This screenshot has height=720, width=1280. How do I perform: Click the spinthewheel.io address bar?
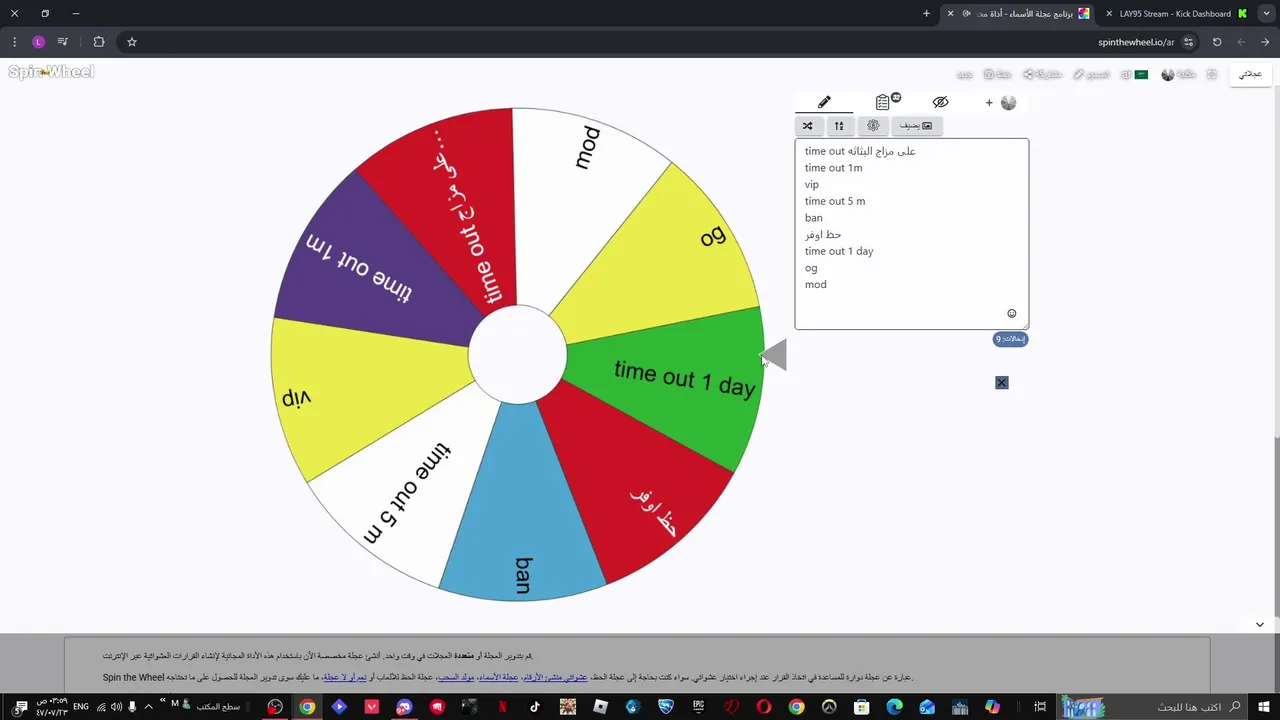coord(1136,42)
